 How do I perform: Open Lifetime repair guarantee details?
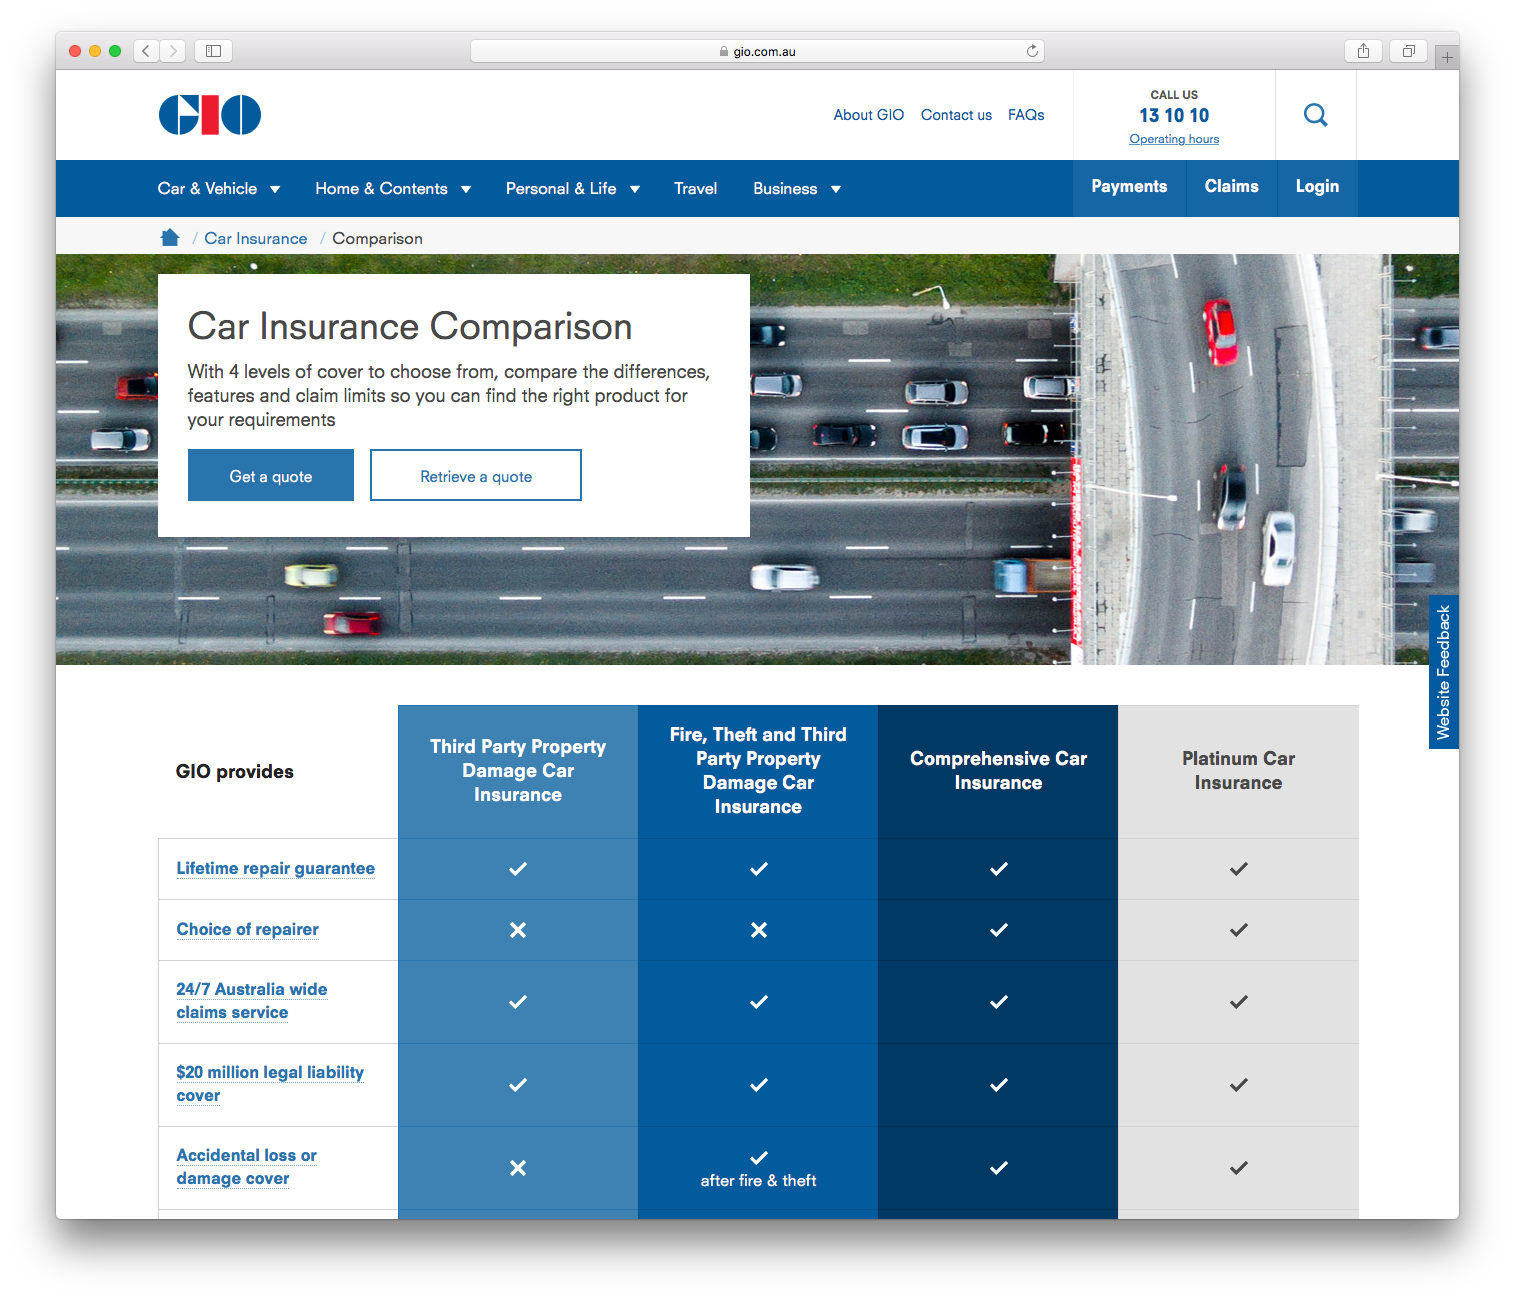276,868
